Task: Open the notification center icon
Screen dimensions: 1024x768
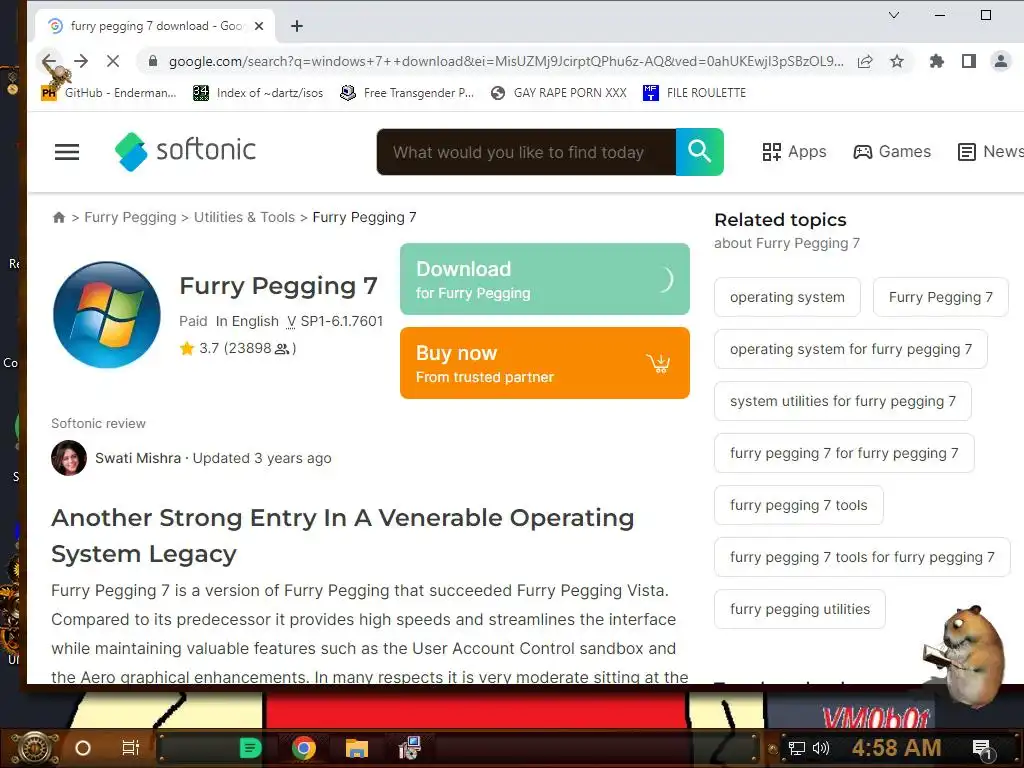Action: tap(983, 749)
